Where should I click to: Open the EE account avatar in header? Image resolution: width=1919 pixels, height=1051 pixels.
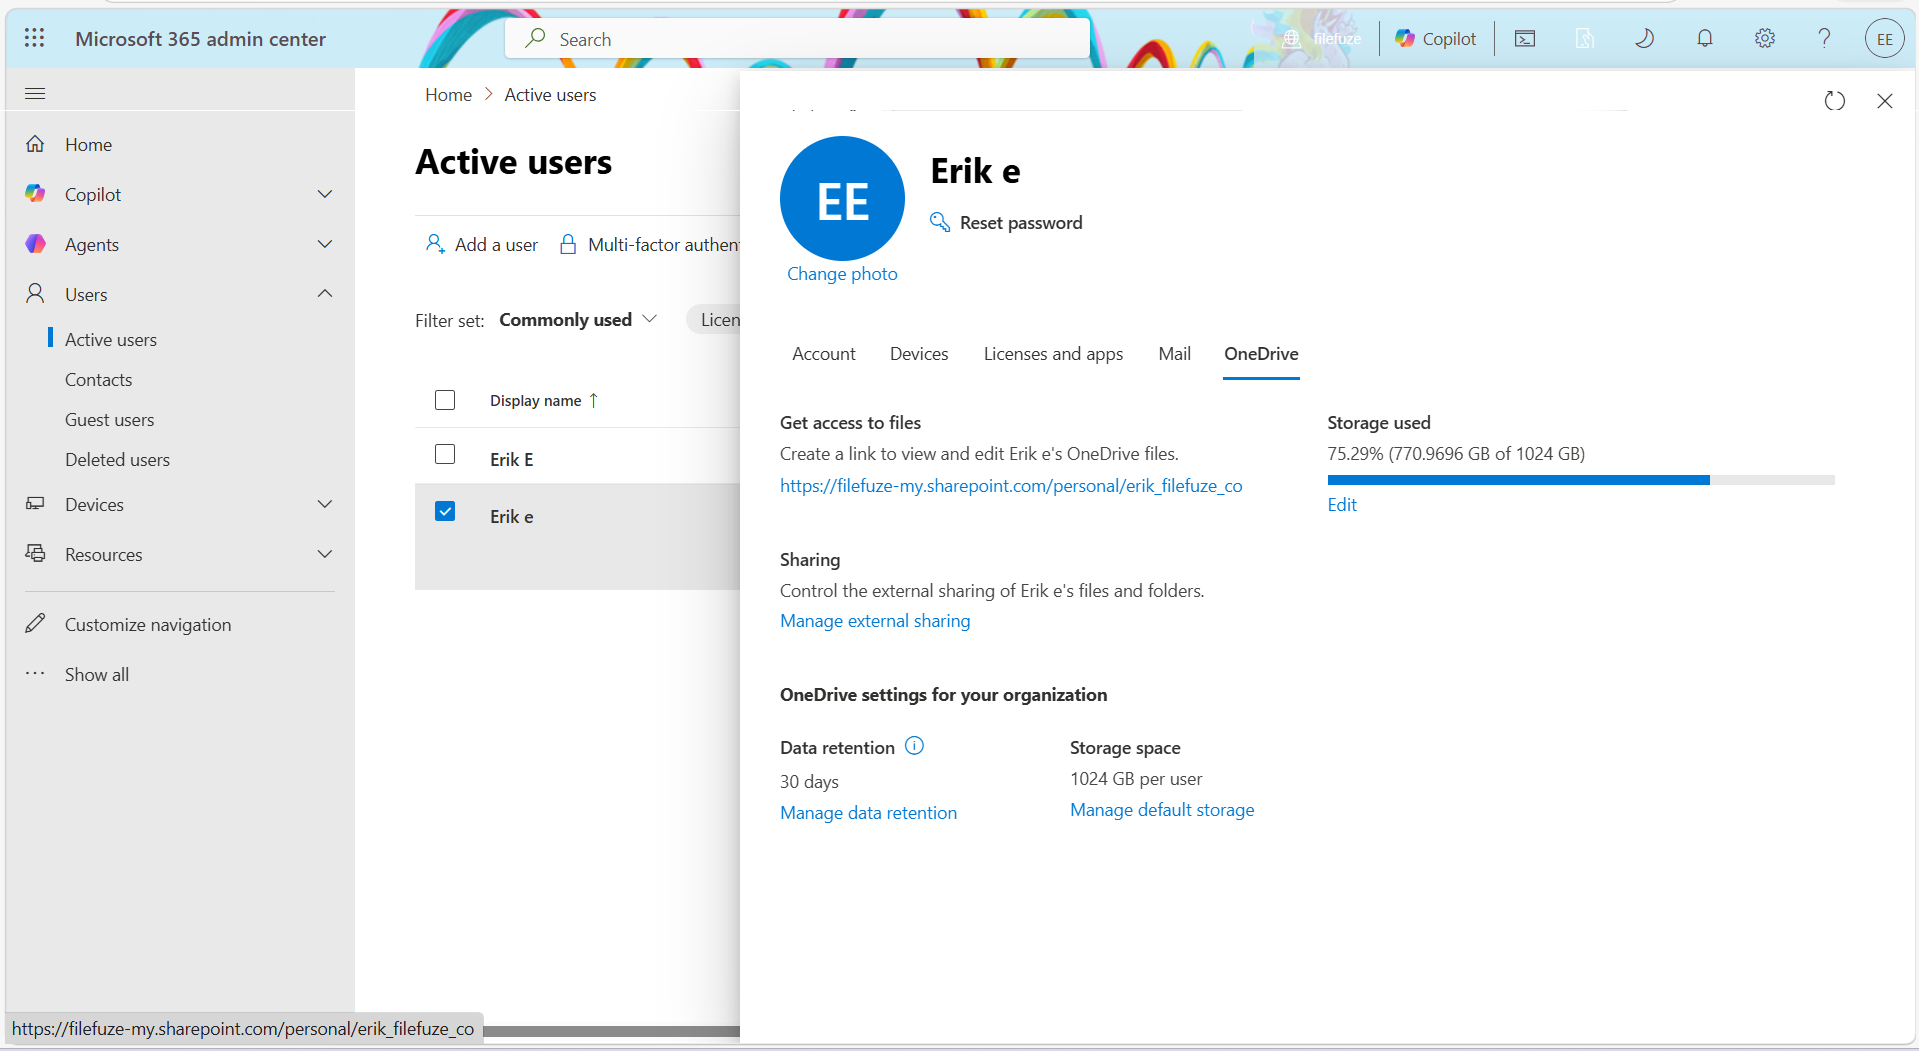1885,39
